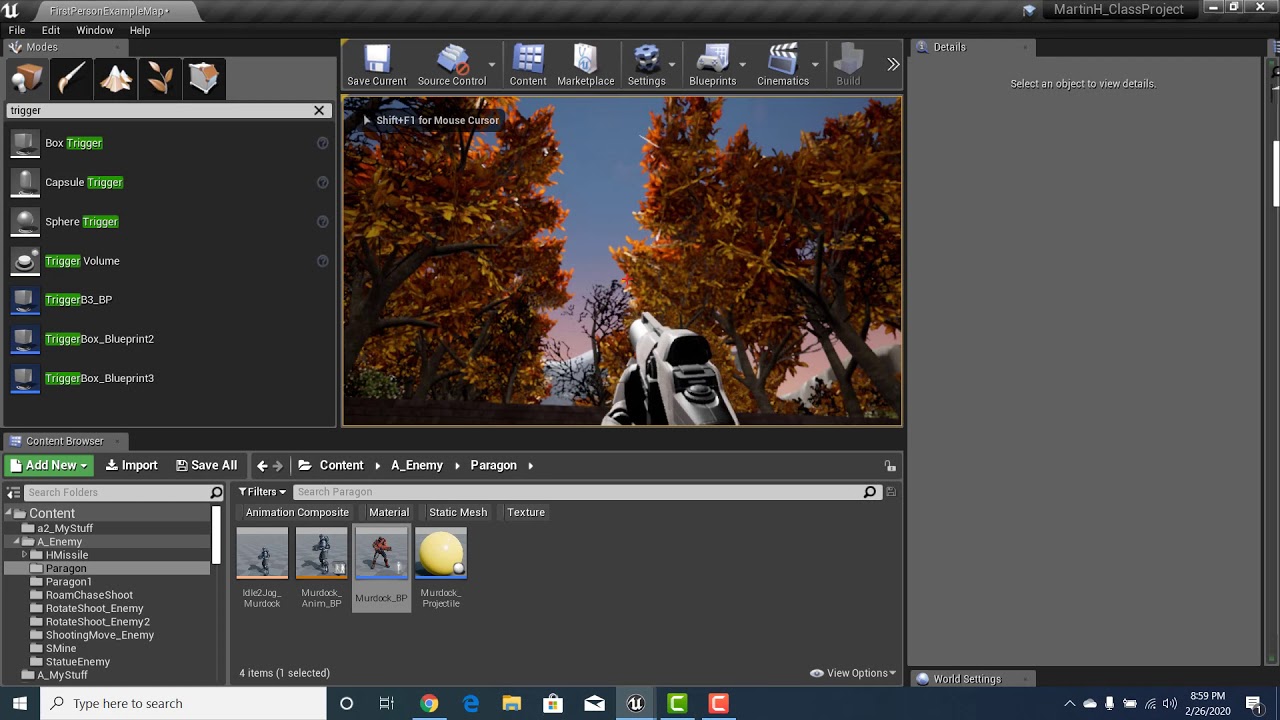The image size is (1280, 720).
Task: Switch to the FirstPersonExampleMap tab
Action: [110, 11]
